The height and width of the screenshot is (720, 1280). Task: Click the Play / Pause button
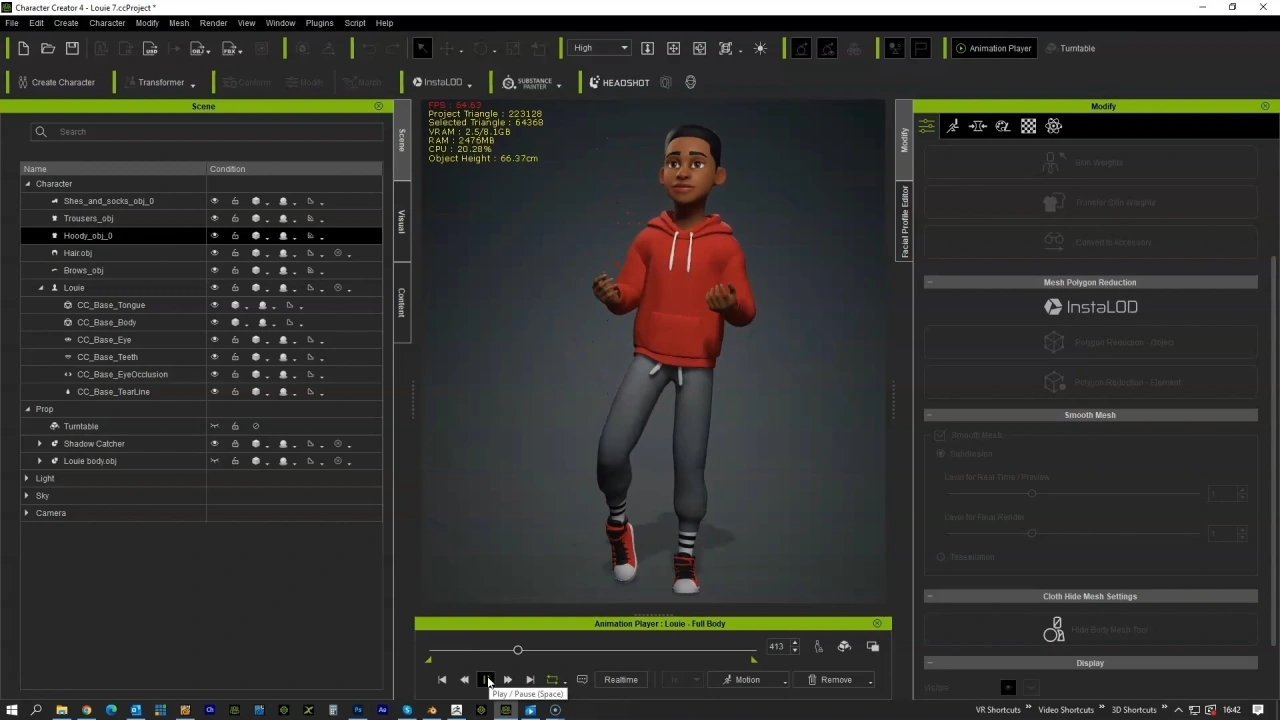point(485,680)
